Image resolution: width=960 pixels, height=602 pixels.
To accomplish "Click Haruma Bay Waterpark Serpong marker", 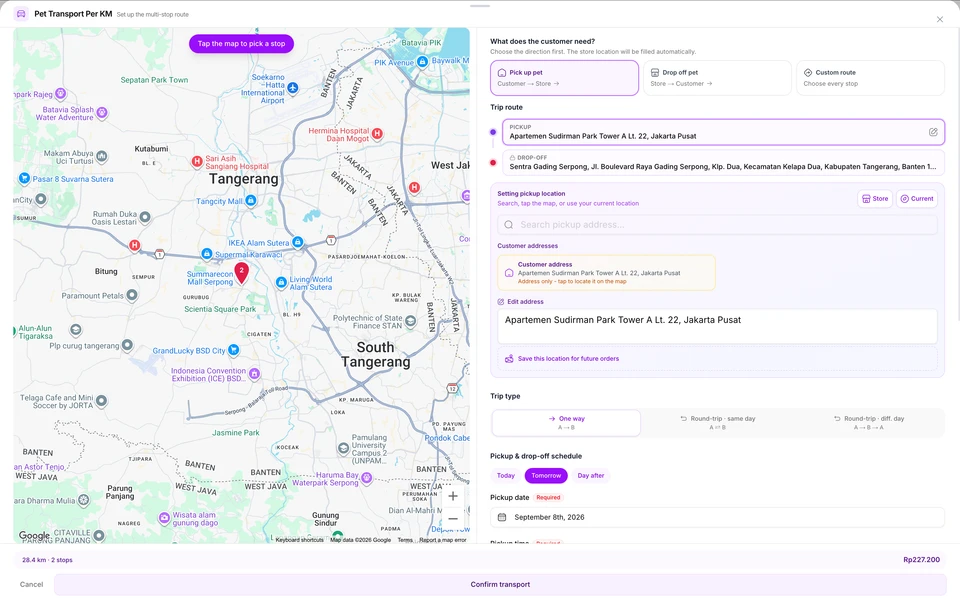I will pos(367,478).
